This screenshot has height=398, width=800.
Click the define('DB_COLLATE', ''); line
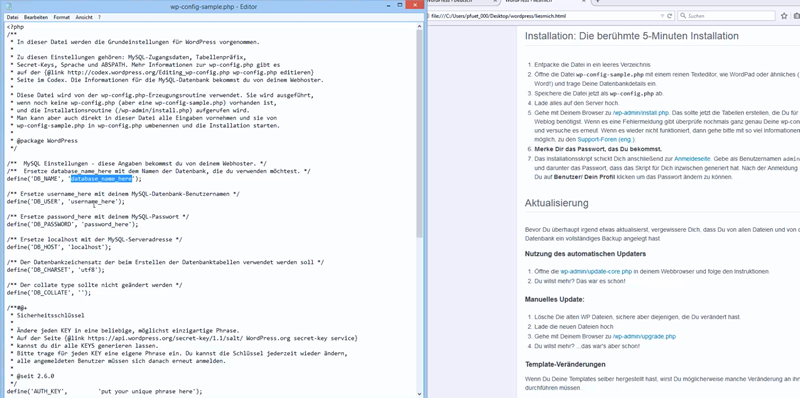point(48,293)
